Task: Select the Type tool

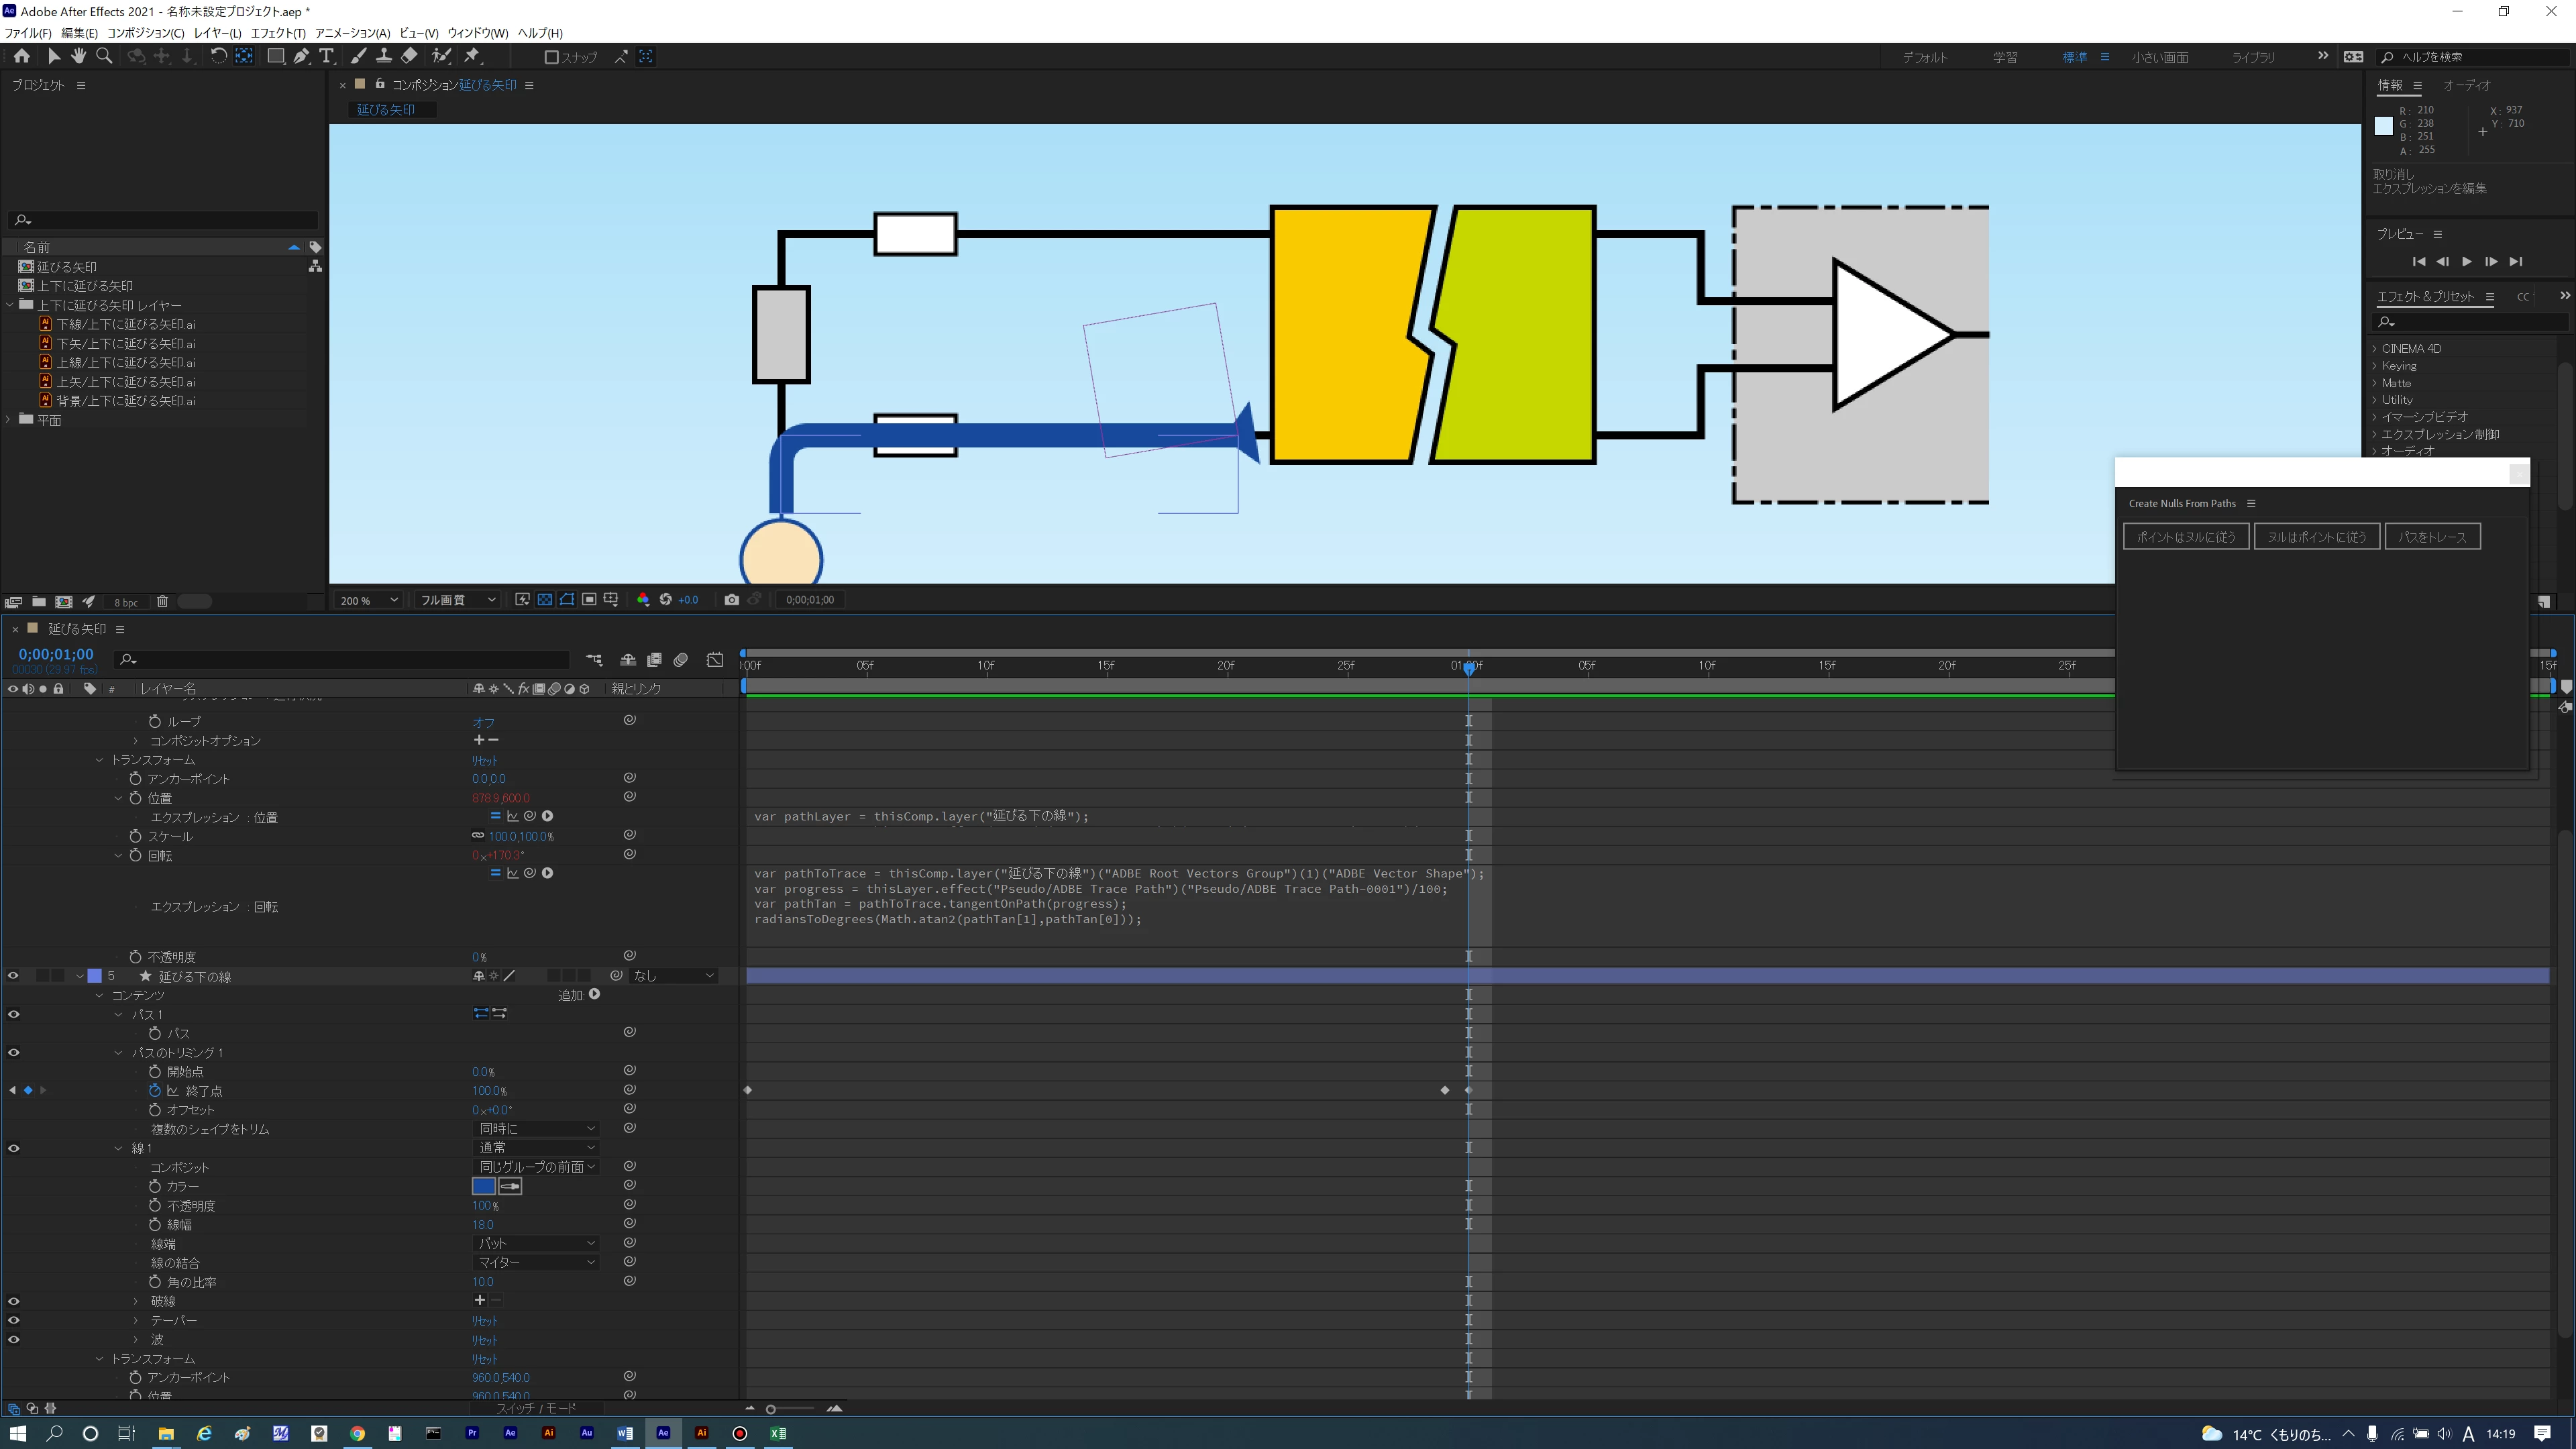Action: click(x=326, y=57)
